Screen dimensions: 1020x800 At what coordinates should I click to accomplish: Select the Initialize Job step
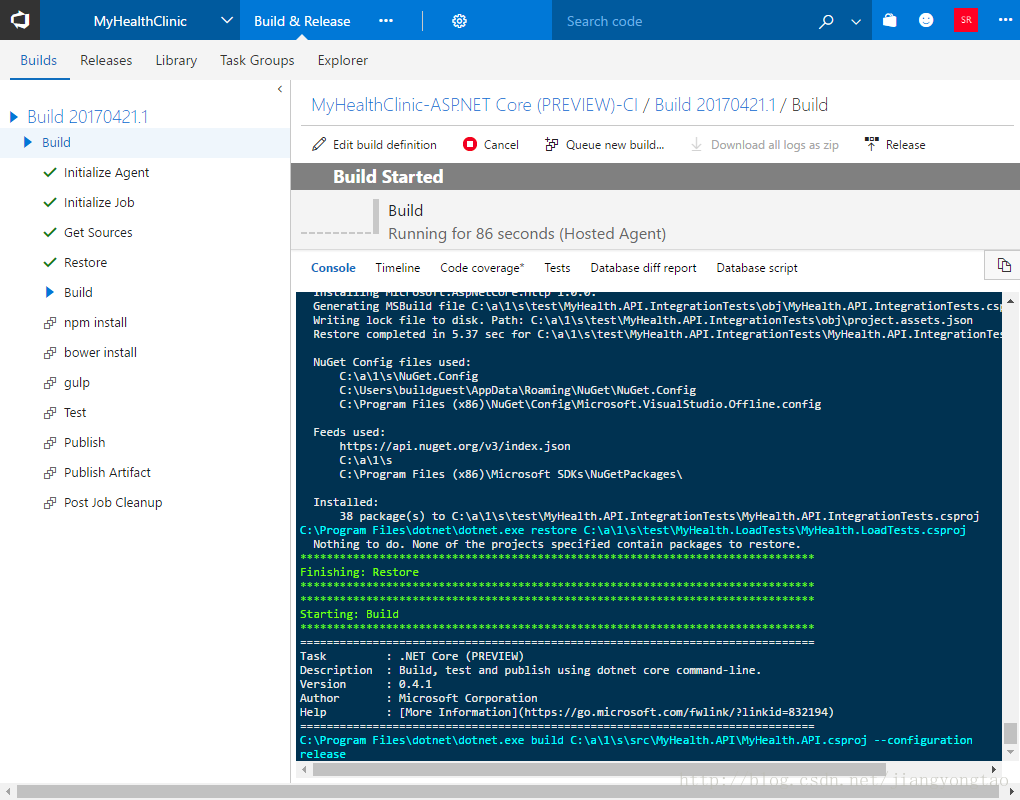(x=99, y=202)
